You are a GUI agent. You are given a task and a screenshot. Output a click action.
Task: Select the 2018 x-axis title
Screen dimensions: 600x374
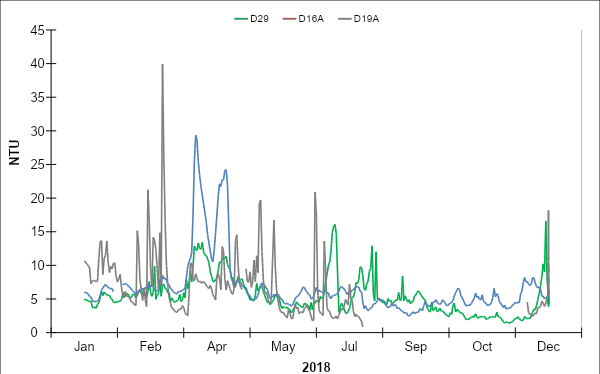pos(316,367)
